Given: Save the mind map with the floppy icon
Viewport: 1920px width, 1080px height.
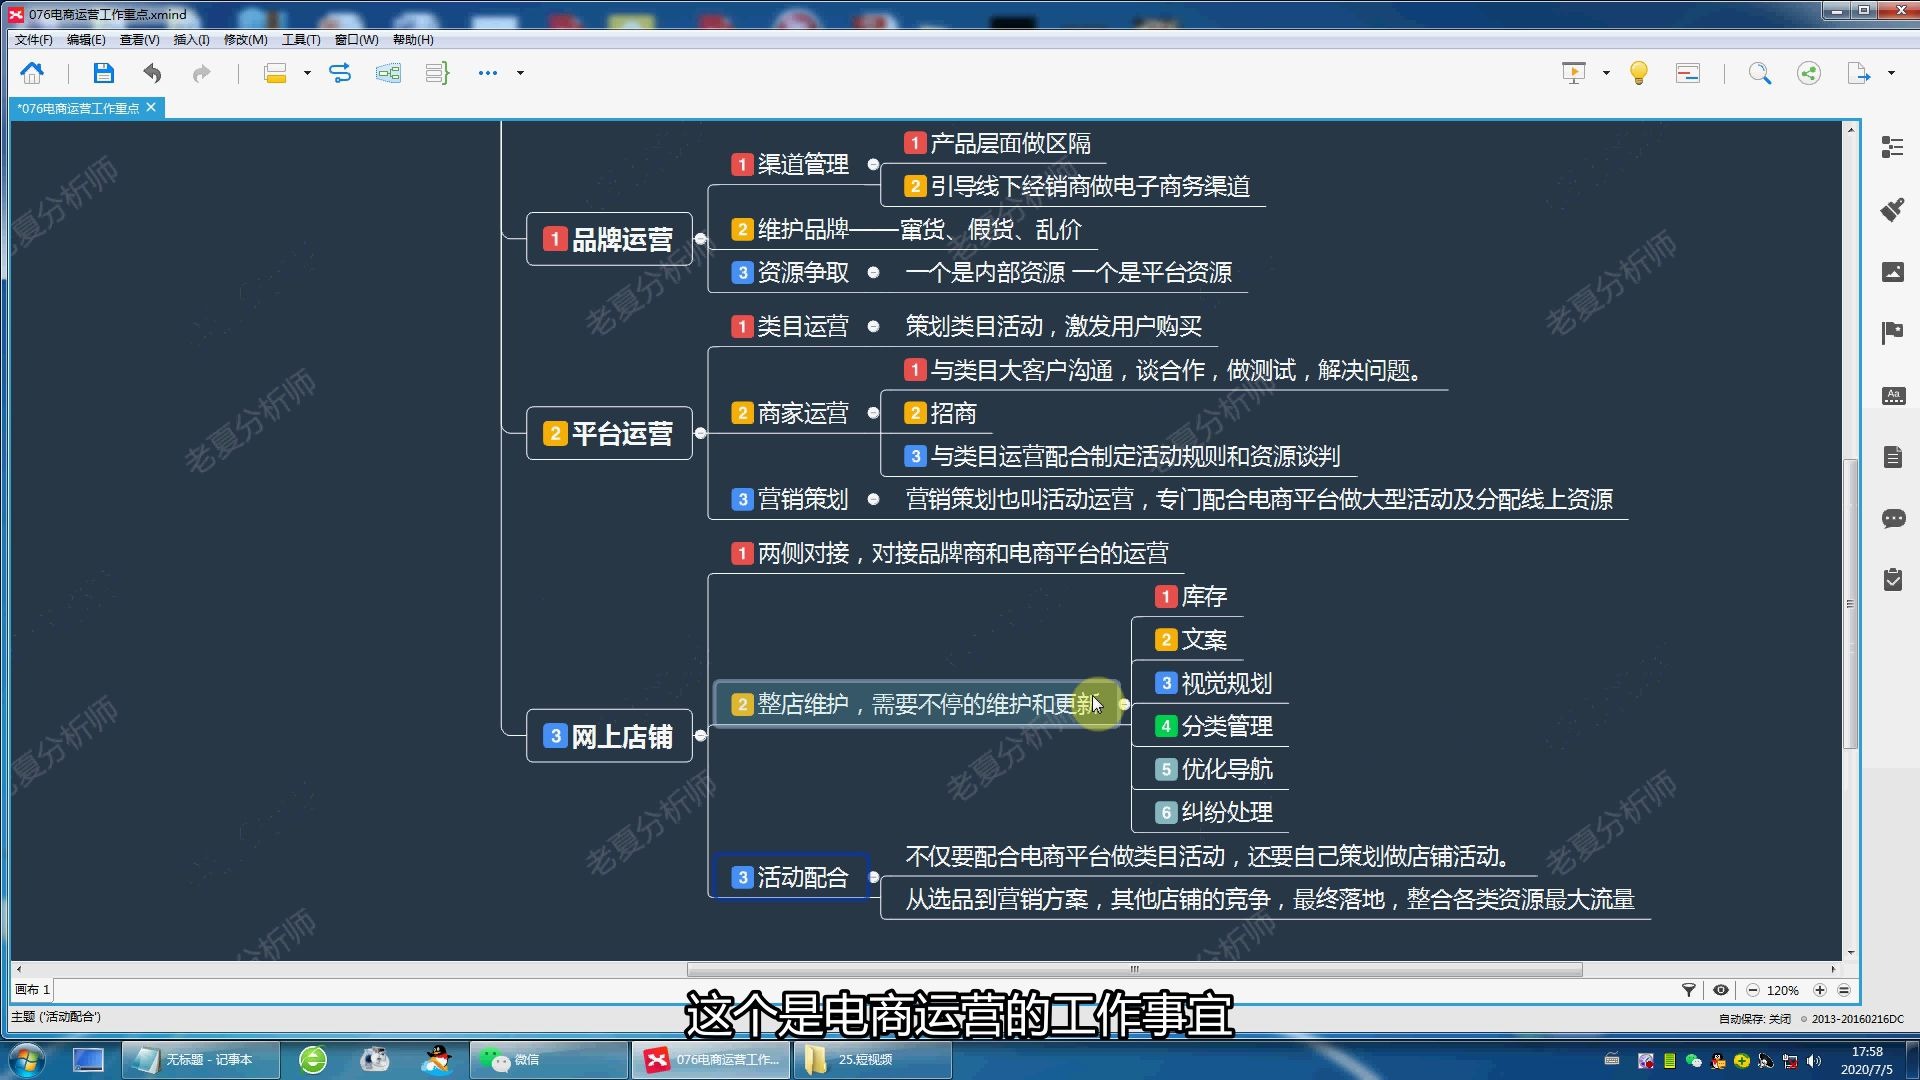Looking at the screenshot, I should point(104,73).
